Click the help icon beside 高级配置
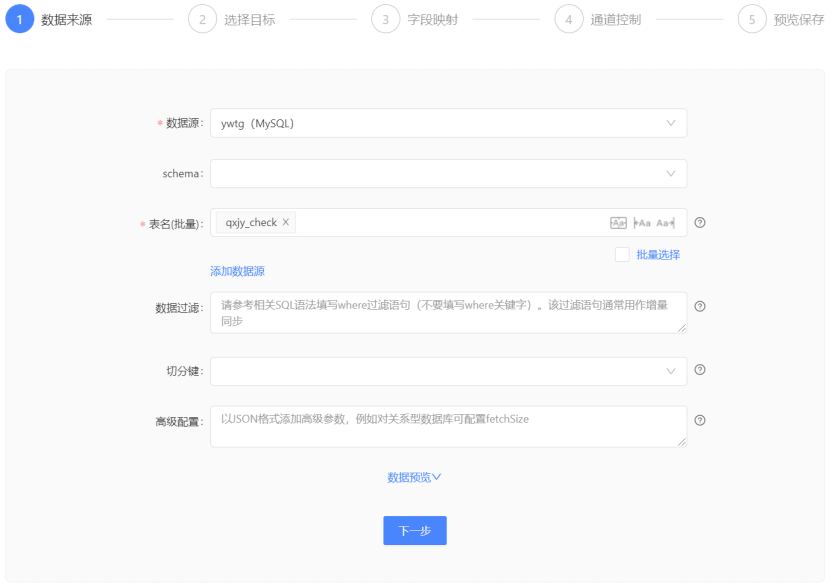This screenshot has width=832, height=586. [x=700, y=420]
